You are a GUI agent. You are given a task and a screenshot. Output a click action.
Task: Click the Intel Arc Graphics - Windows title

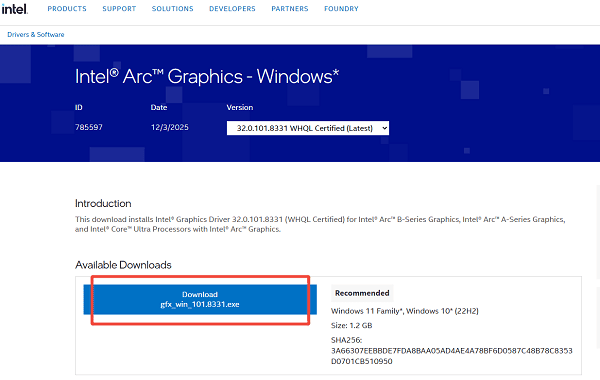(207, 77)
